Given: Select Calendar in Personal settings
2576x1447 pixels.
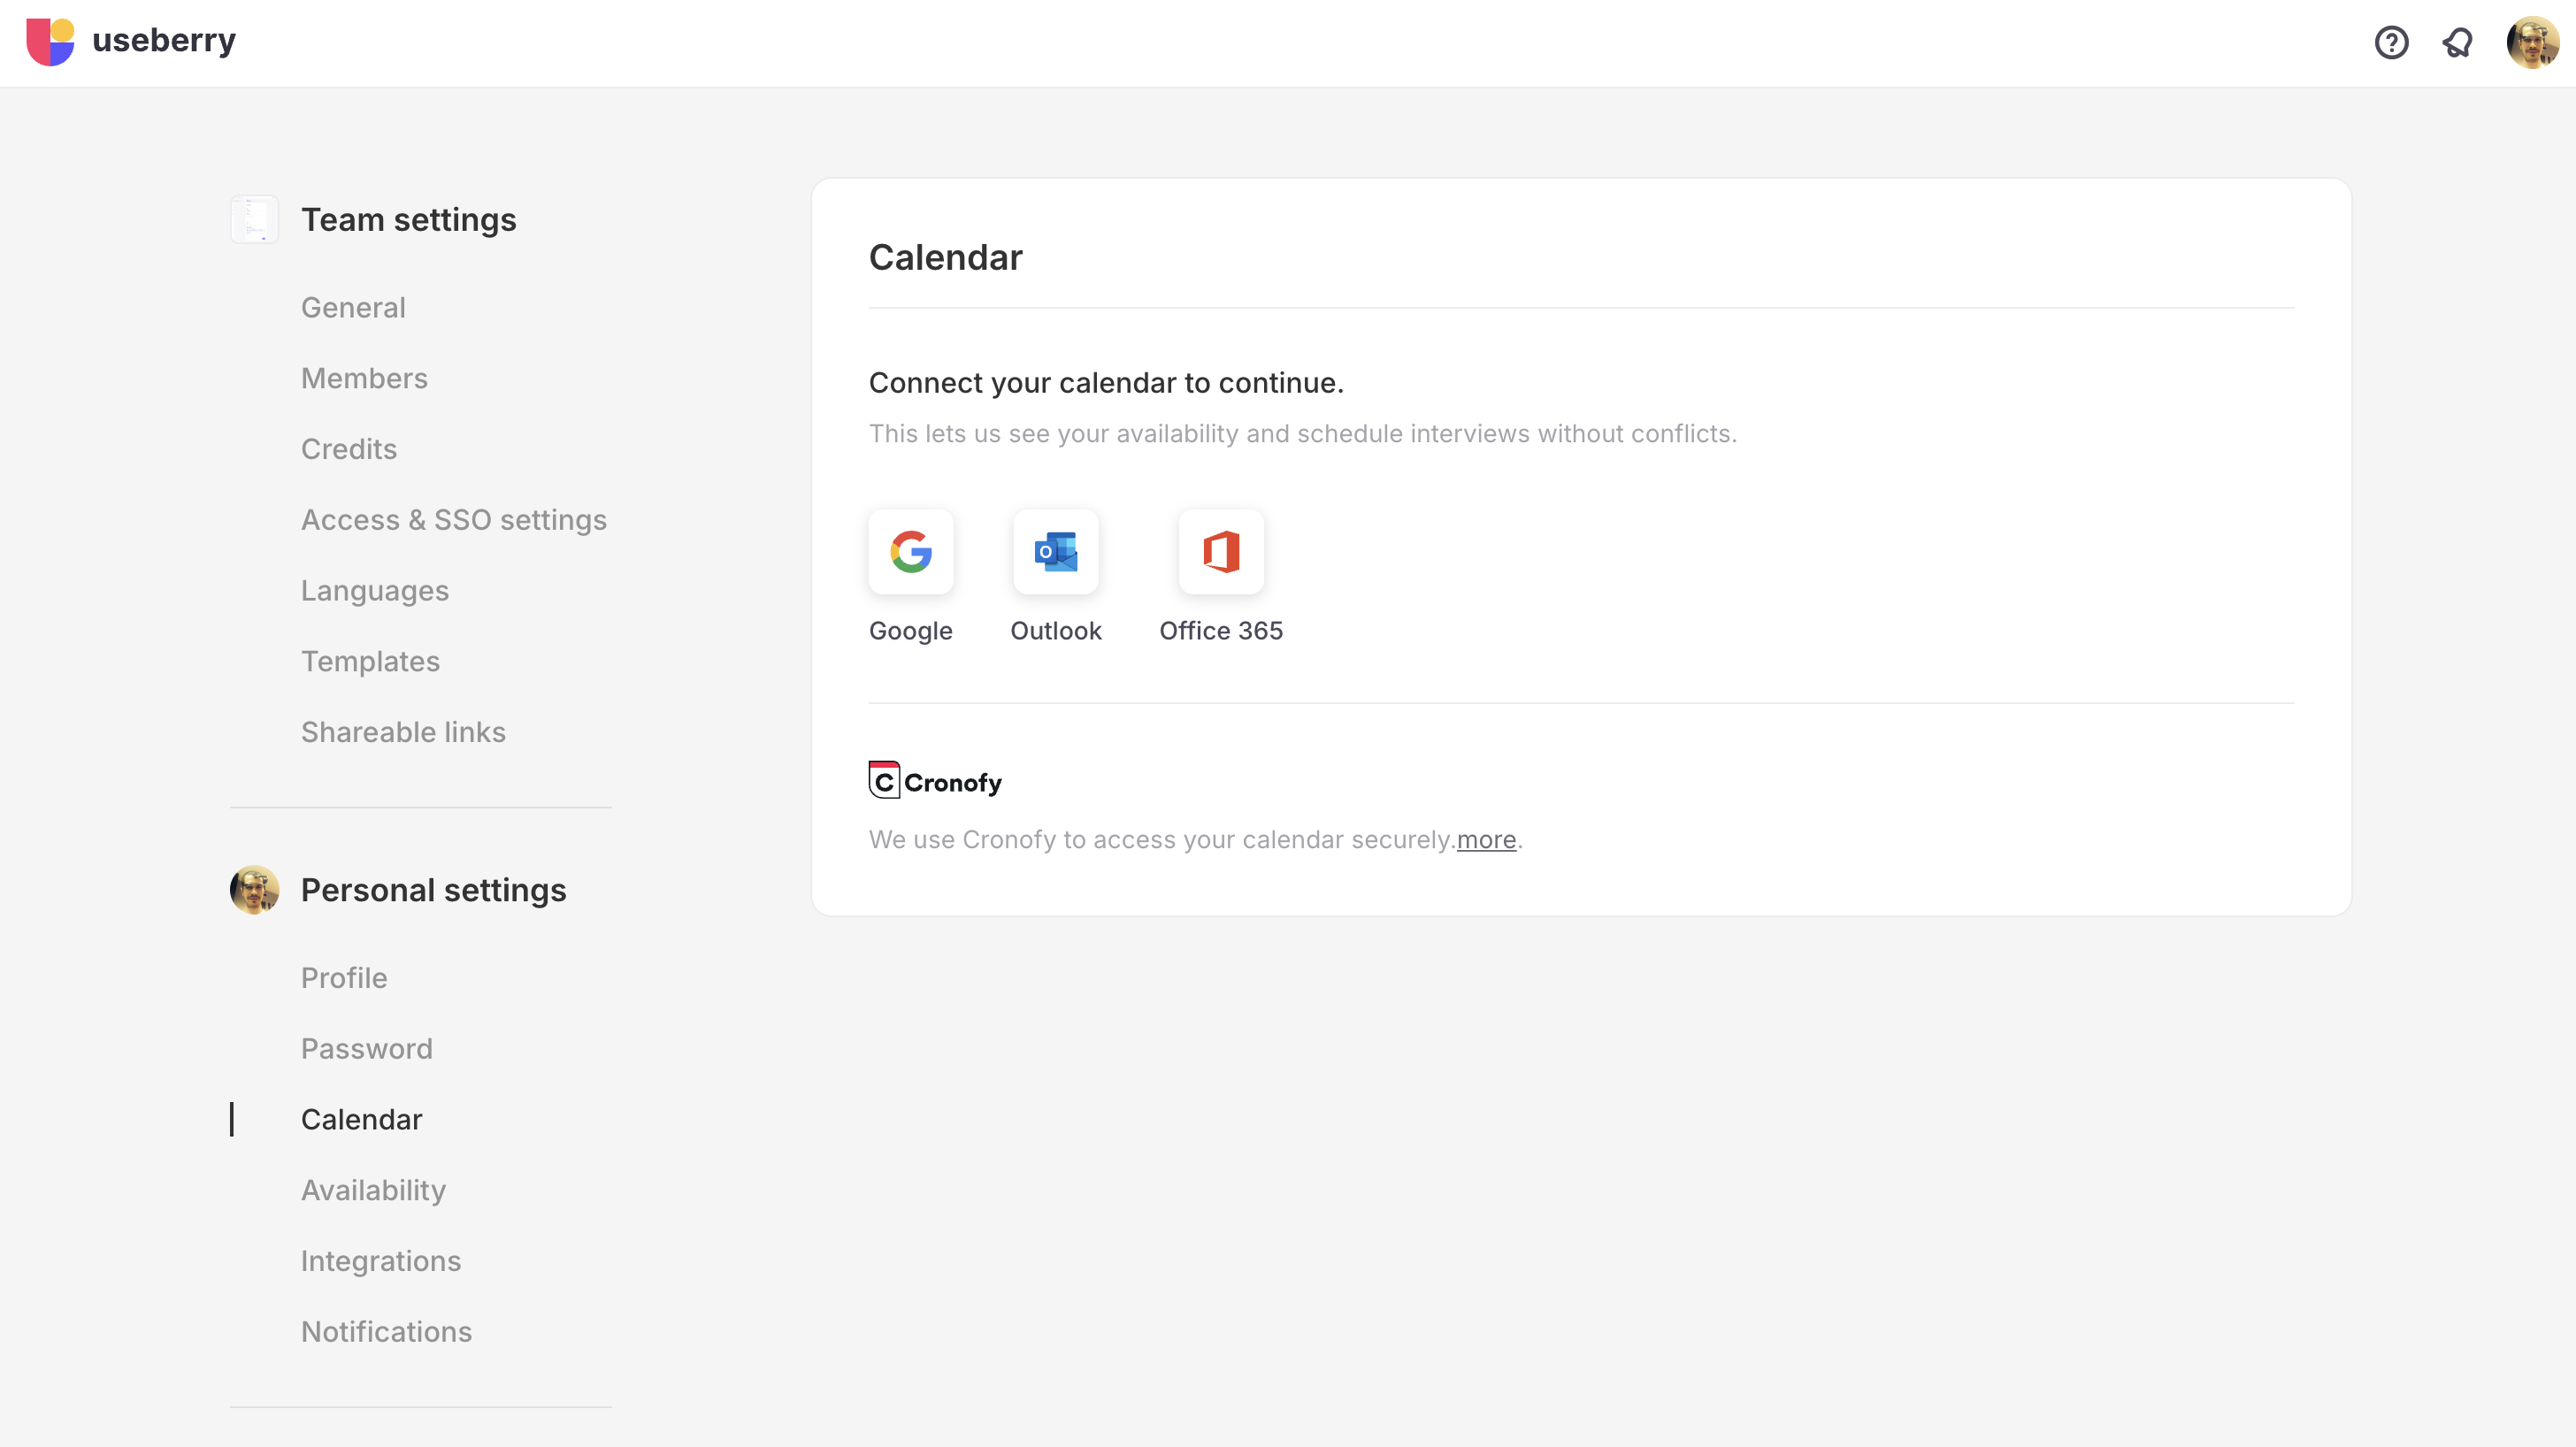Looking at the screenshot, I should tap(361, 1120).
